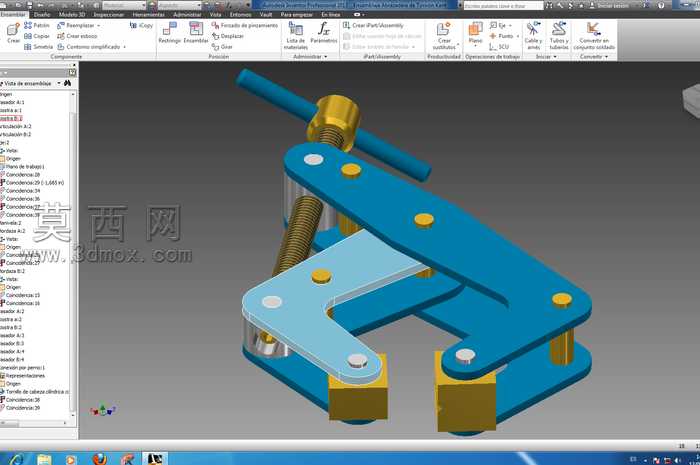Click the help question mark icon in title bar
Viewport: 700px width, 465px height.
tap(661, 5)
